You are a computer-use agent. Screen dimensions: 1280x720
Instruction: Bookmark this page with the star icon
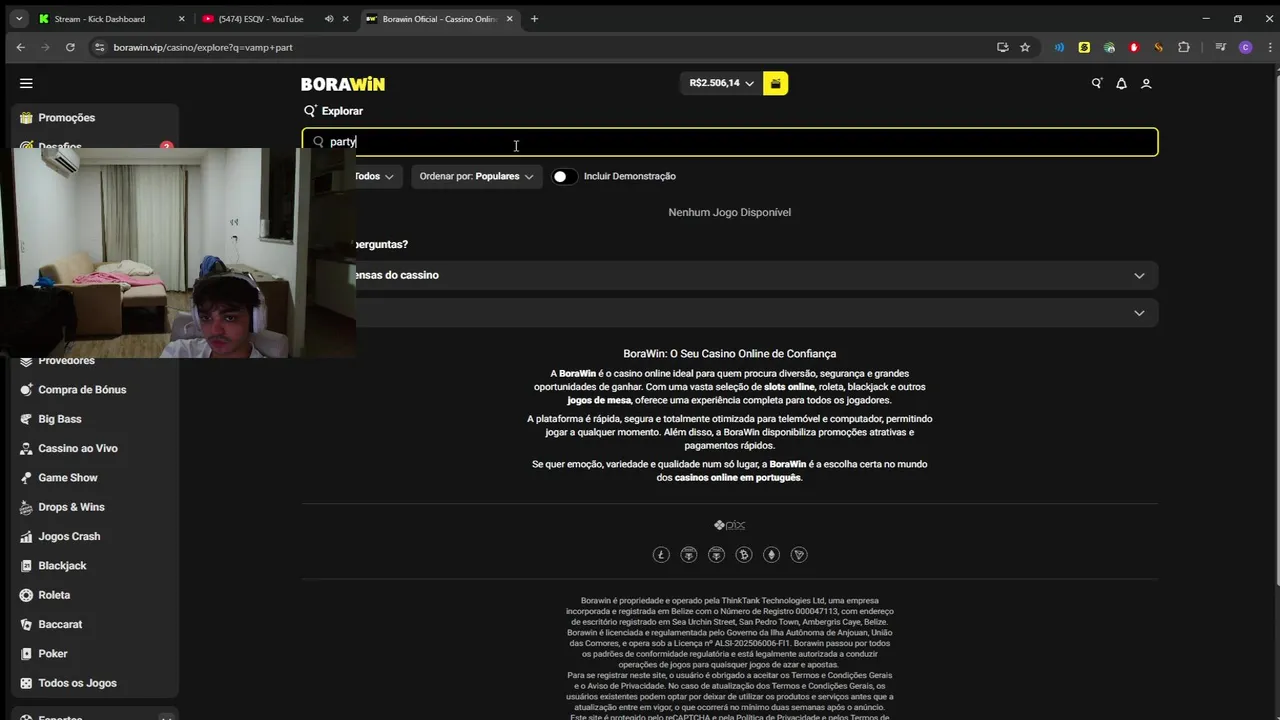coord(1025,47)
